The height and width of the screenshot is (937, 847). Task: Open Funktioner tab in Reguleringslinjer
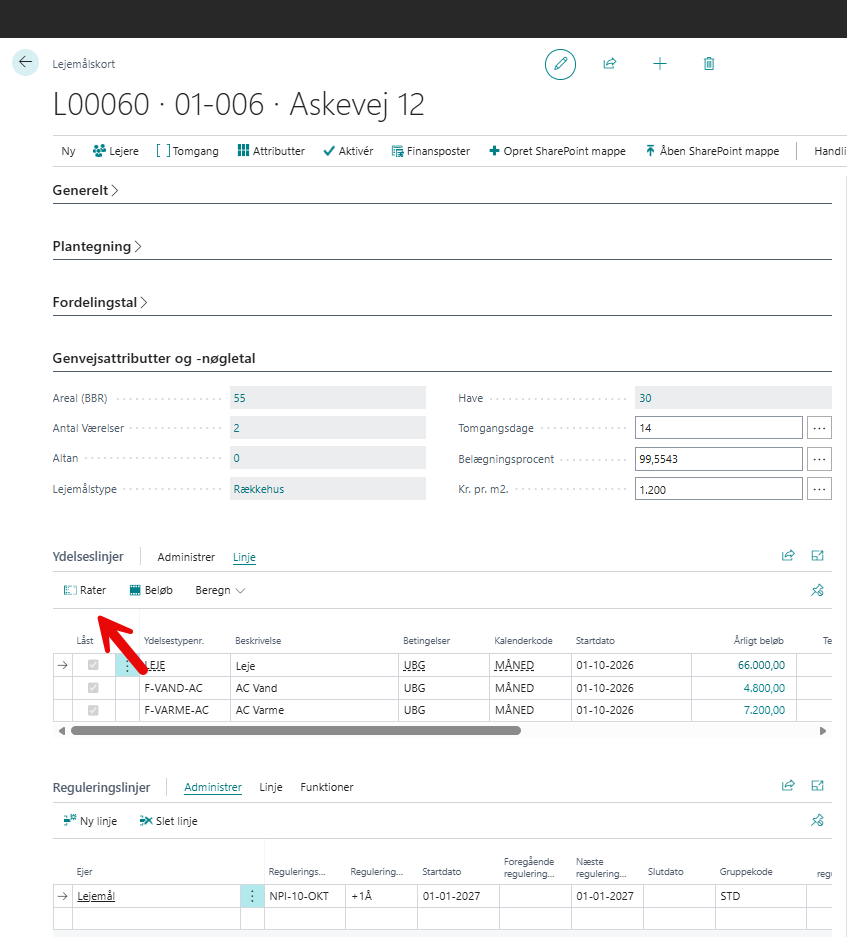[327, 788]
